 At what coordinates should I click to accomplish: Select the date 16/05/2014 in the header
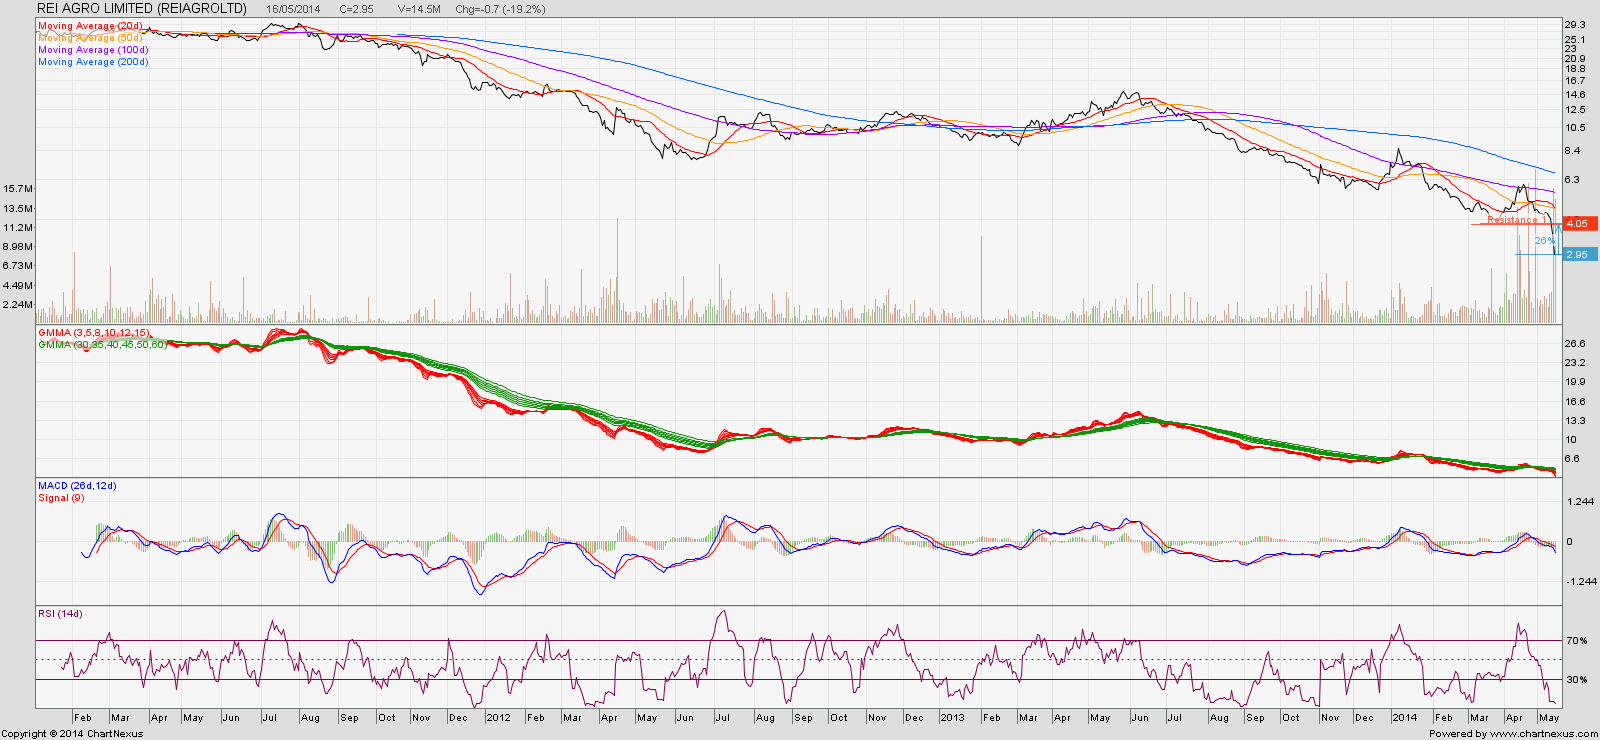[x=294, y=9]
